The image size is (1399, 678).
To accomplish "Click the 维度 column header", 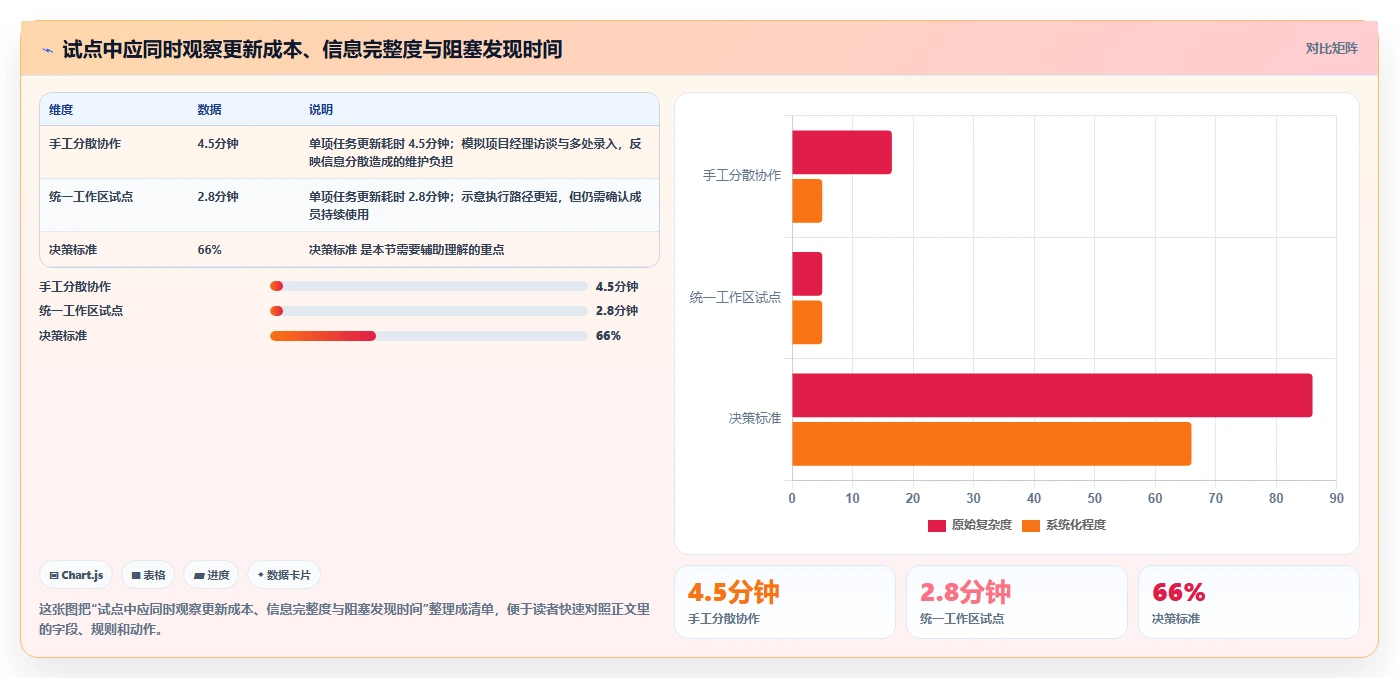I will [61, 110].
